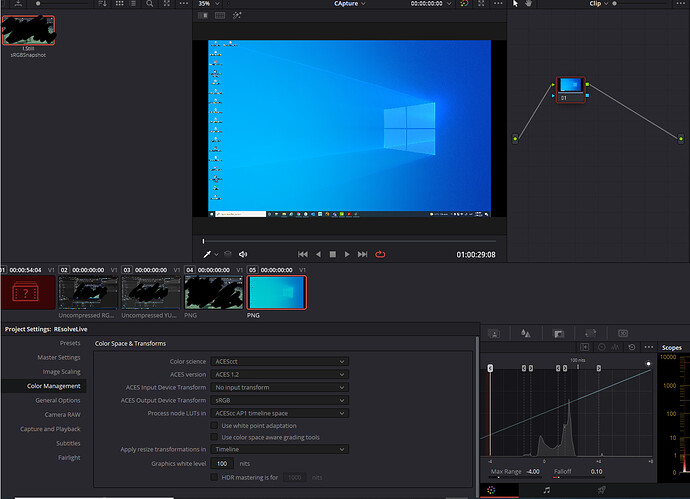Enable Use color space aware grading tools
This screenshot has width=690, height=499.
[214, 437]
